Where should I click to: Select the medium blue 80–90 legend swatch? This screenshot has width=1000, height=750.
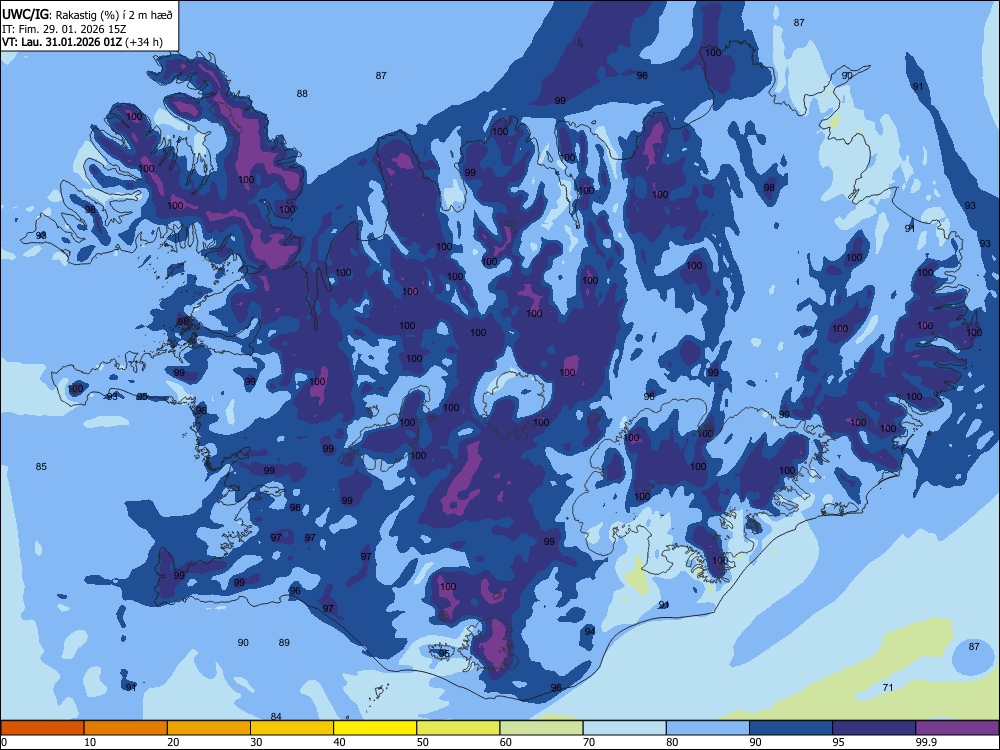coord(707,728)
